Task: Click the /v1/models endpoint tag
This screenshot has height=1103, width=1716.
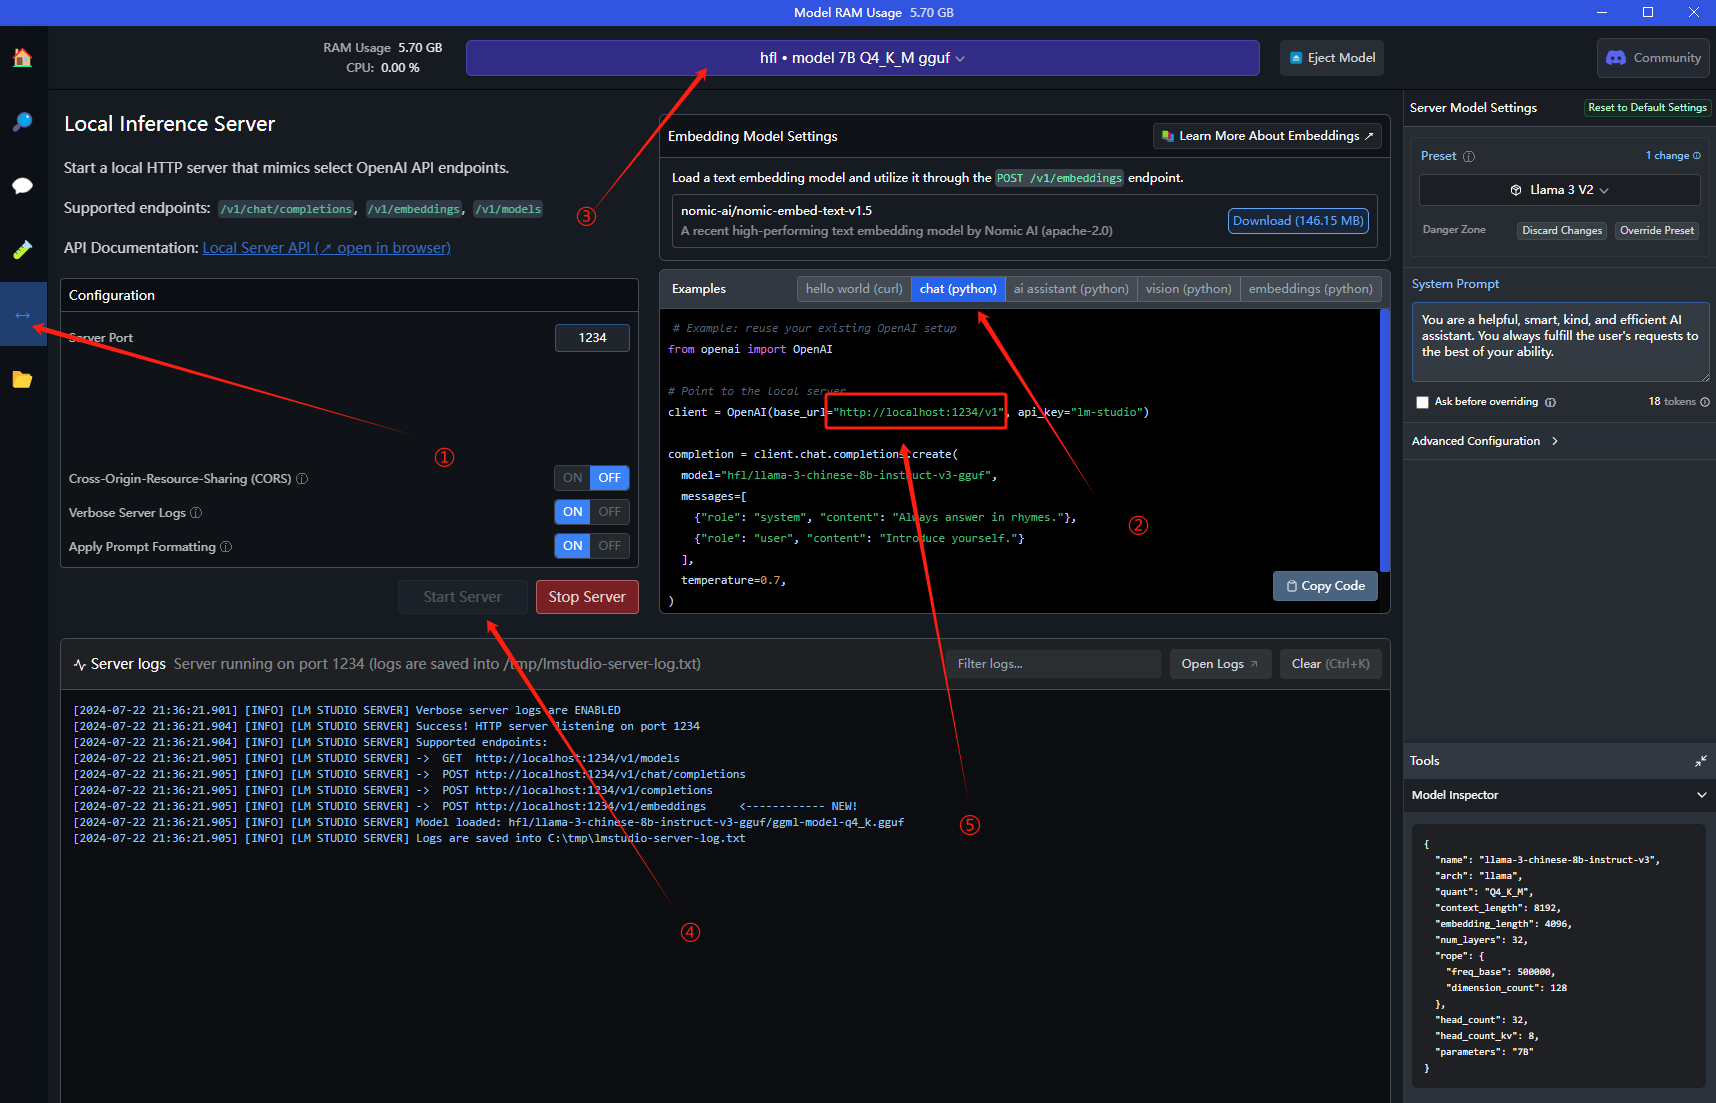Action: (508, 209)
